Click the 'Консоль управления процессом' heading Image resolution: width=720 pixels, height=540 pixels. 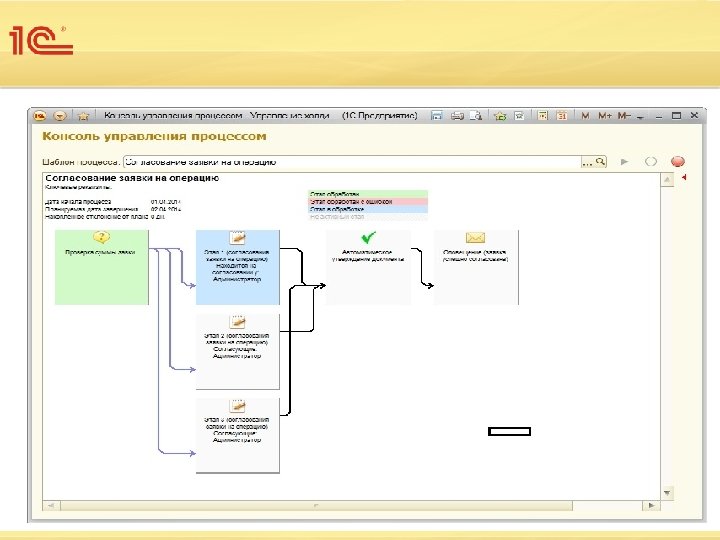[154, 136]
